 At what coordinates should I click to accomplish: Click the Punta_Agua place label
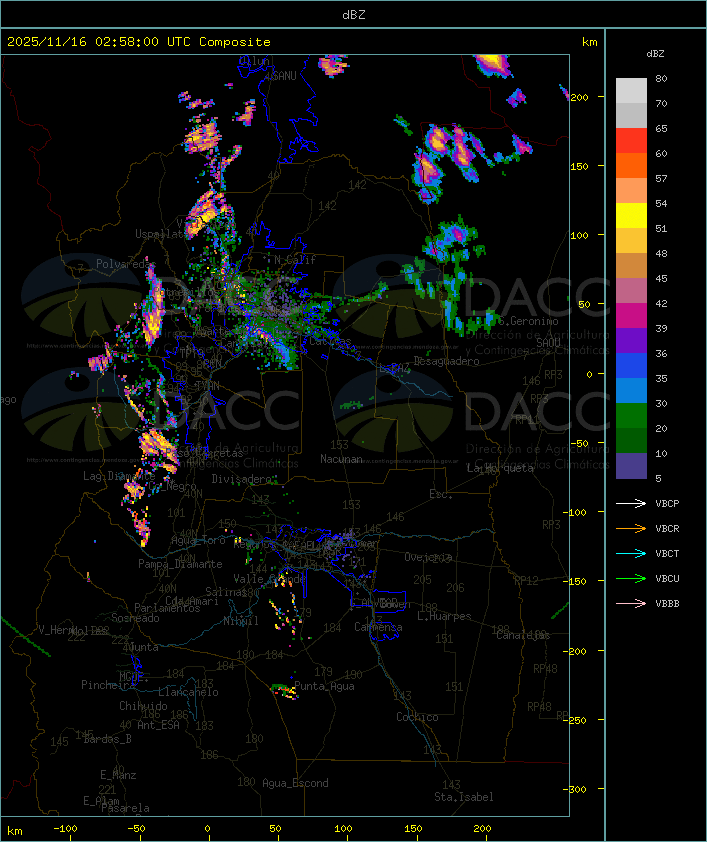[x=324, y=686]
